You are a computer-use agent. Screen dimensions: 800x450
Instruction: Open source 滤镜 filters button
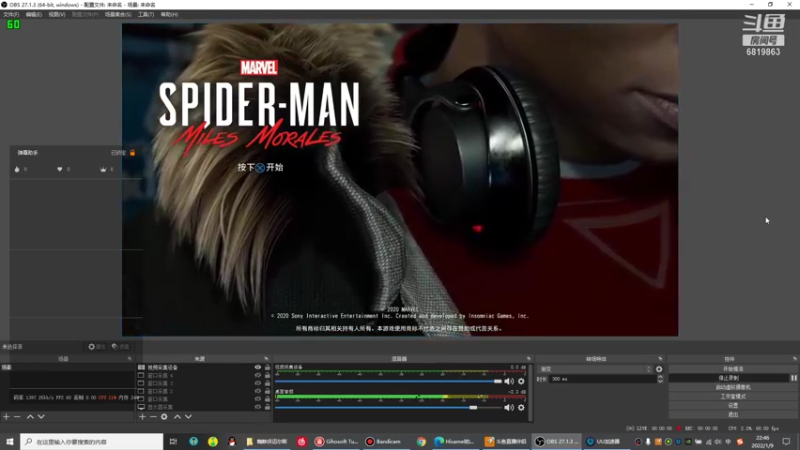[120, 346]
